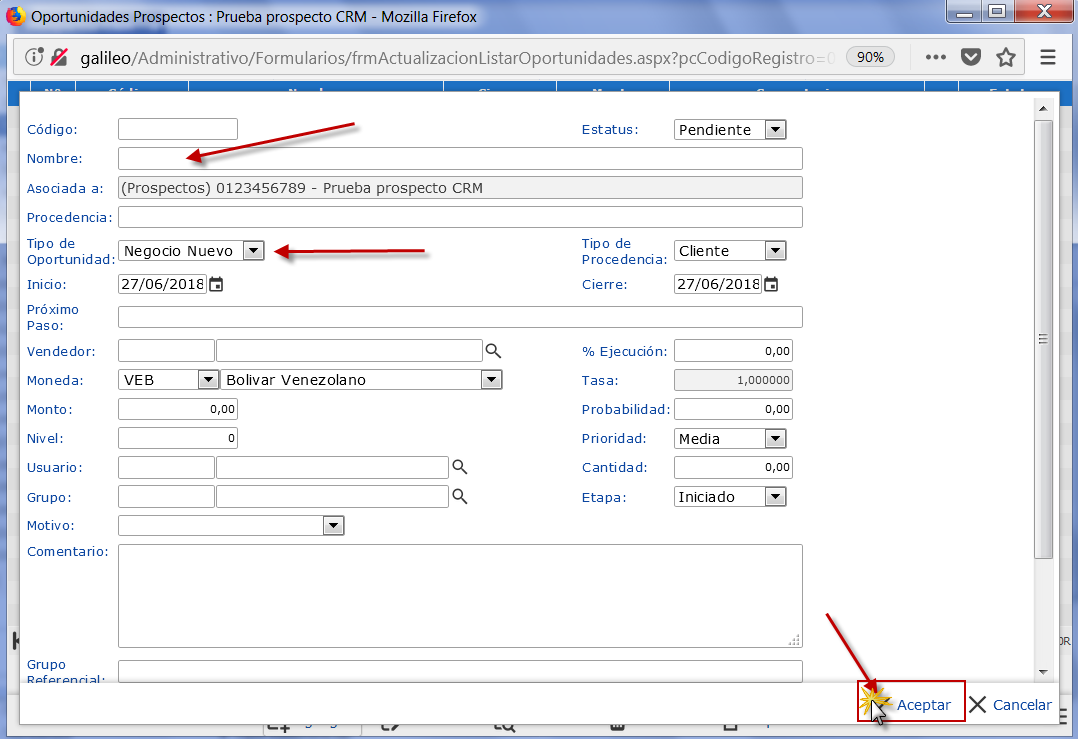
Task: Open the Prioridad dropdown
Action: coord(775,438)
